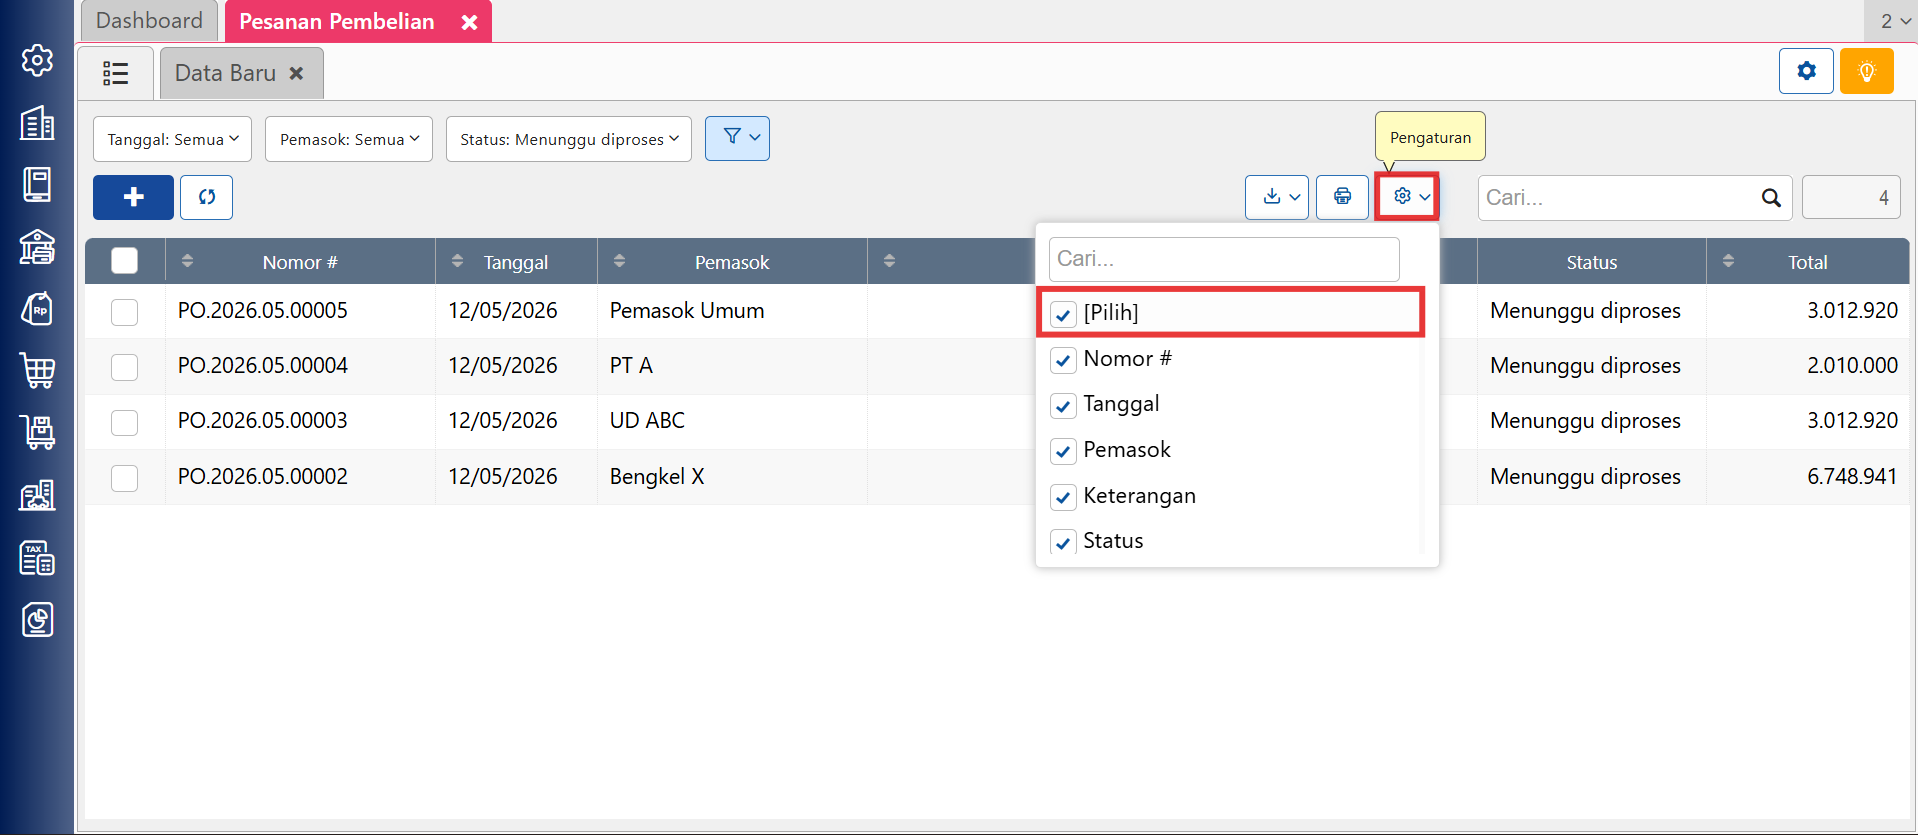Viewport: 1918px width, 835px height.
Task: Open the shopping cart sidebar icon
Action: pyautogui.click(x=38, y=371)
